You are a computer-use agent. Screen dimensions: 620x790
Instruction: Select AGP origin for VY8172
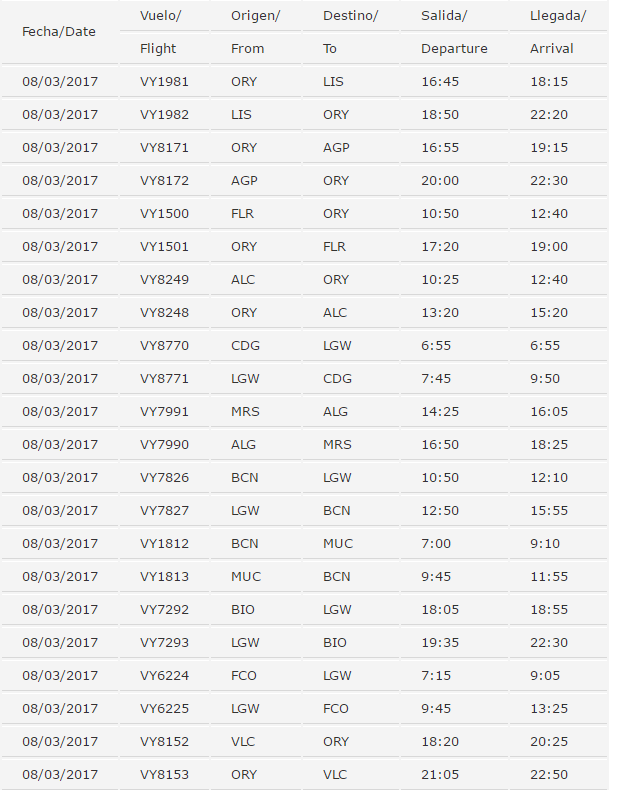pyautogui.click(x=244, y=180)
